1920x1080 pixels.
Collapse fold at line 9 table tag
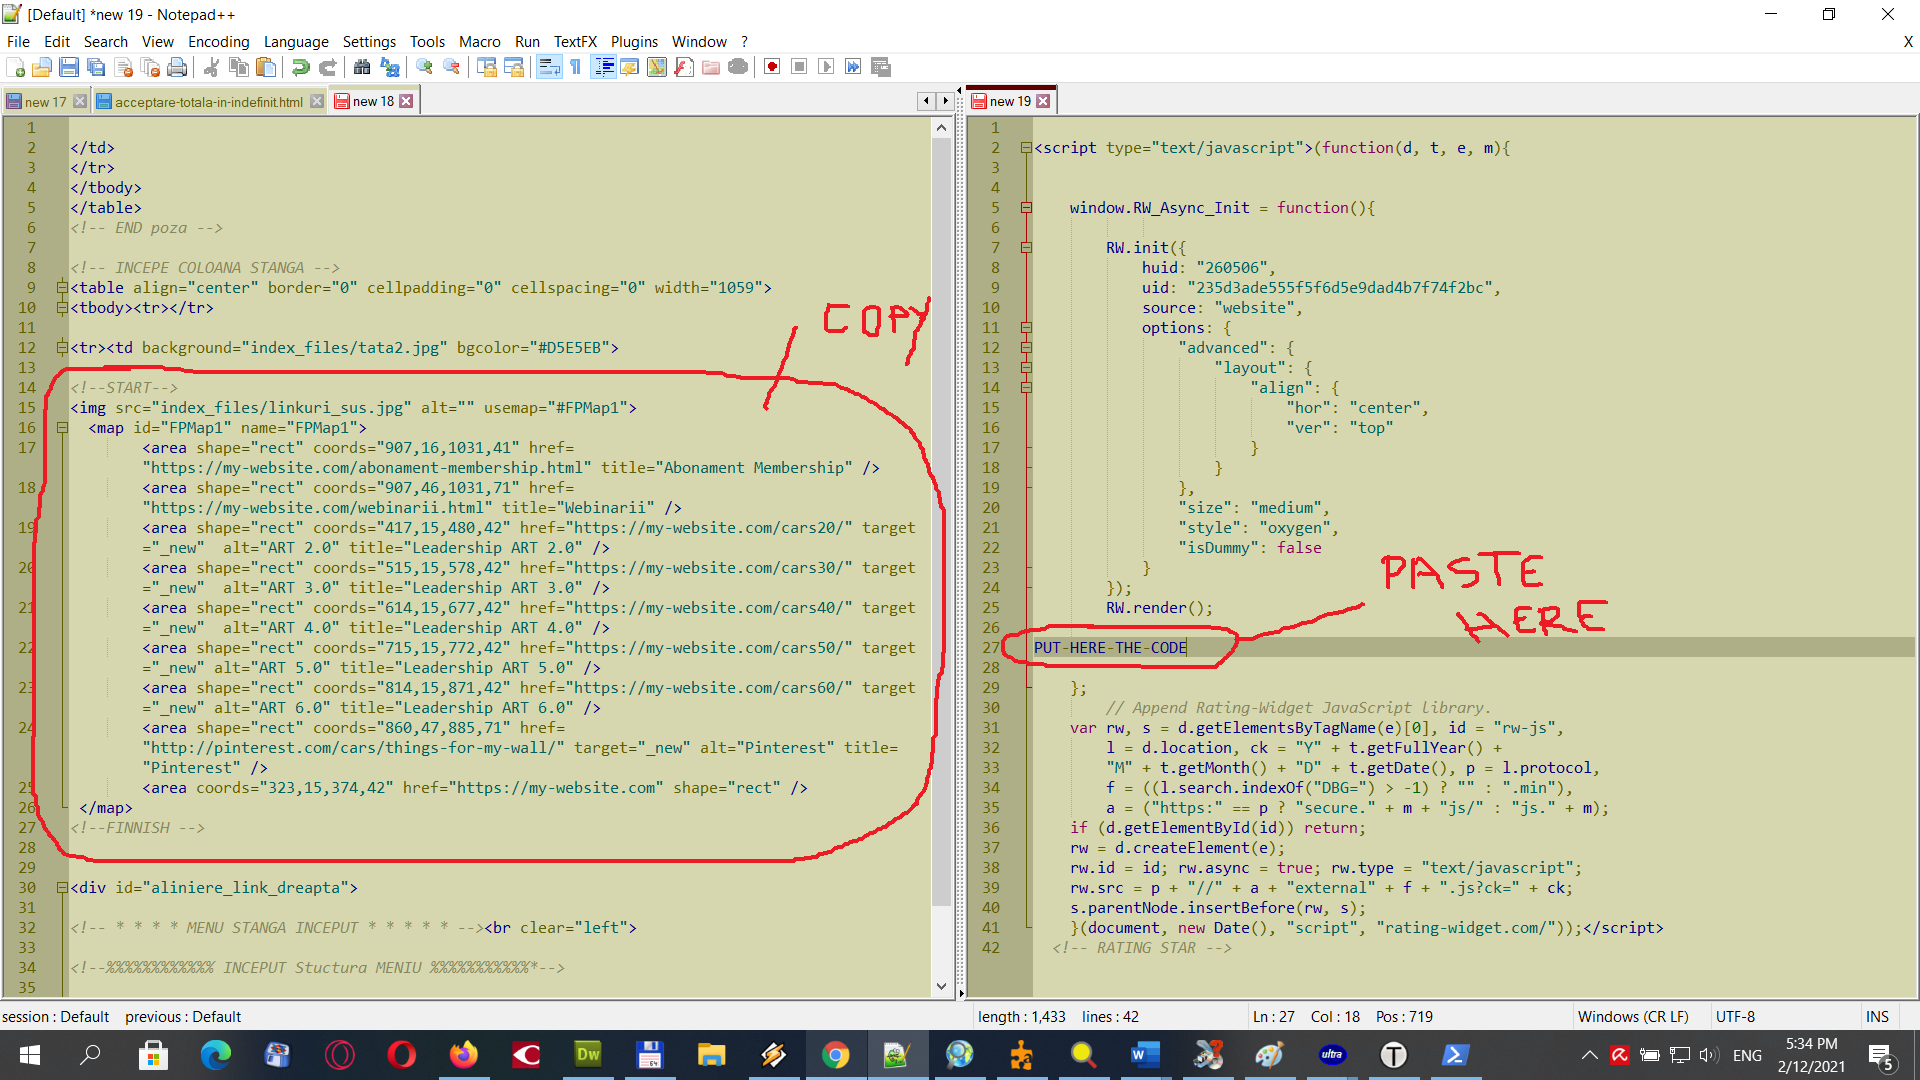[62, 288]
